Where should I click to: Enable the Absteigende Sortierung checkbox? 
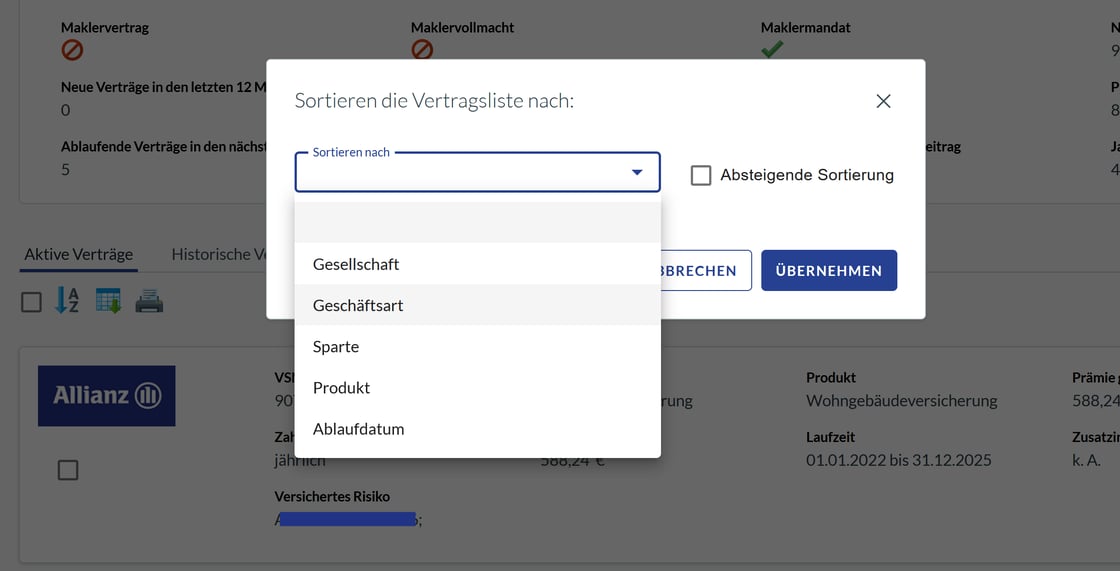701,175
